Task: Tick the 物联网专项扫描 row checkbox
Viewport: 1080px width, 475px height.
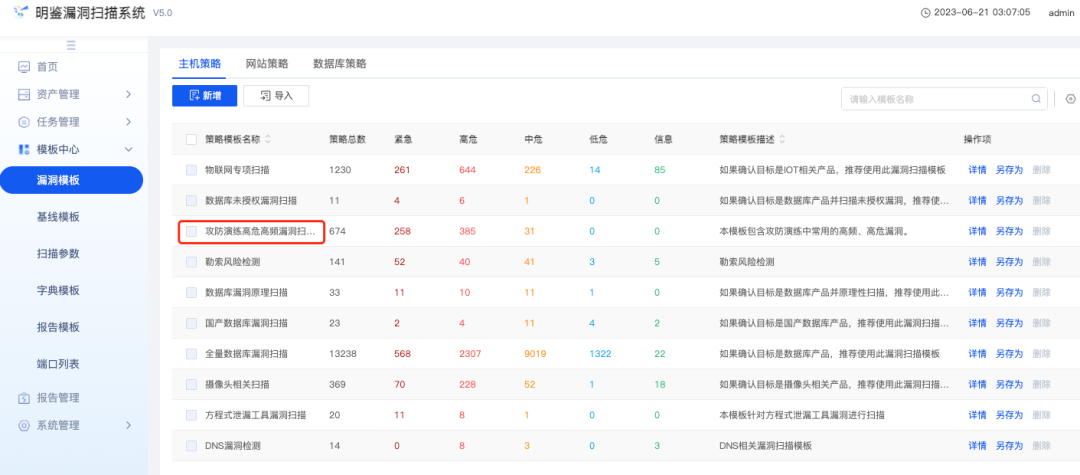Action: 191,170
